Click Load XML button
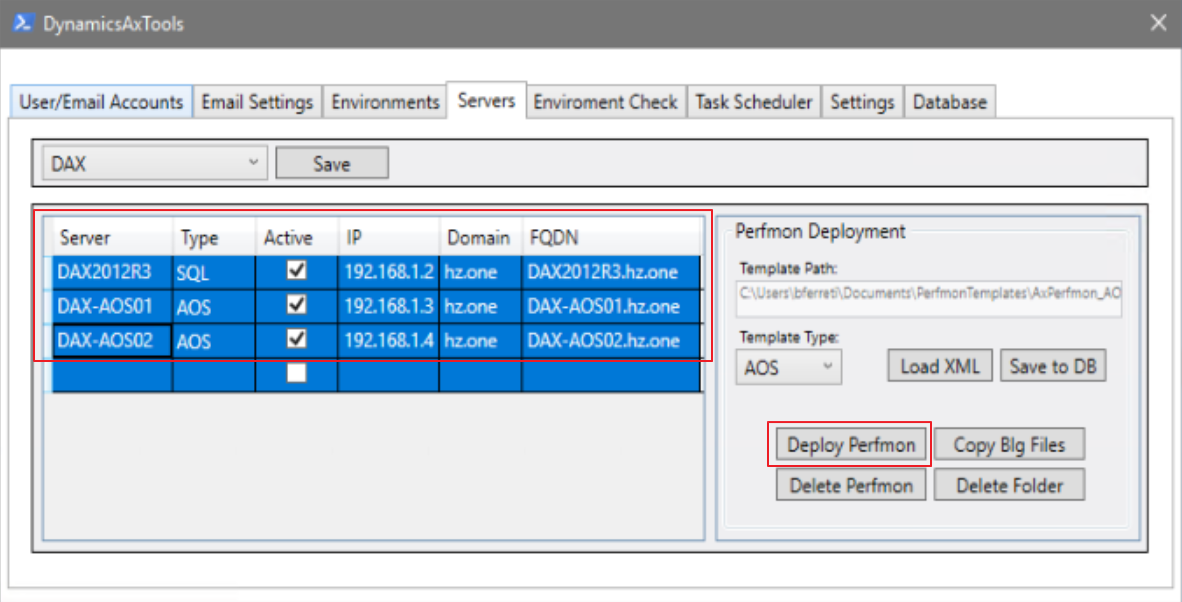This screenshot has height=602, width=1182. tap(940, 366)
